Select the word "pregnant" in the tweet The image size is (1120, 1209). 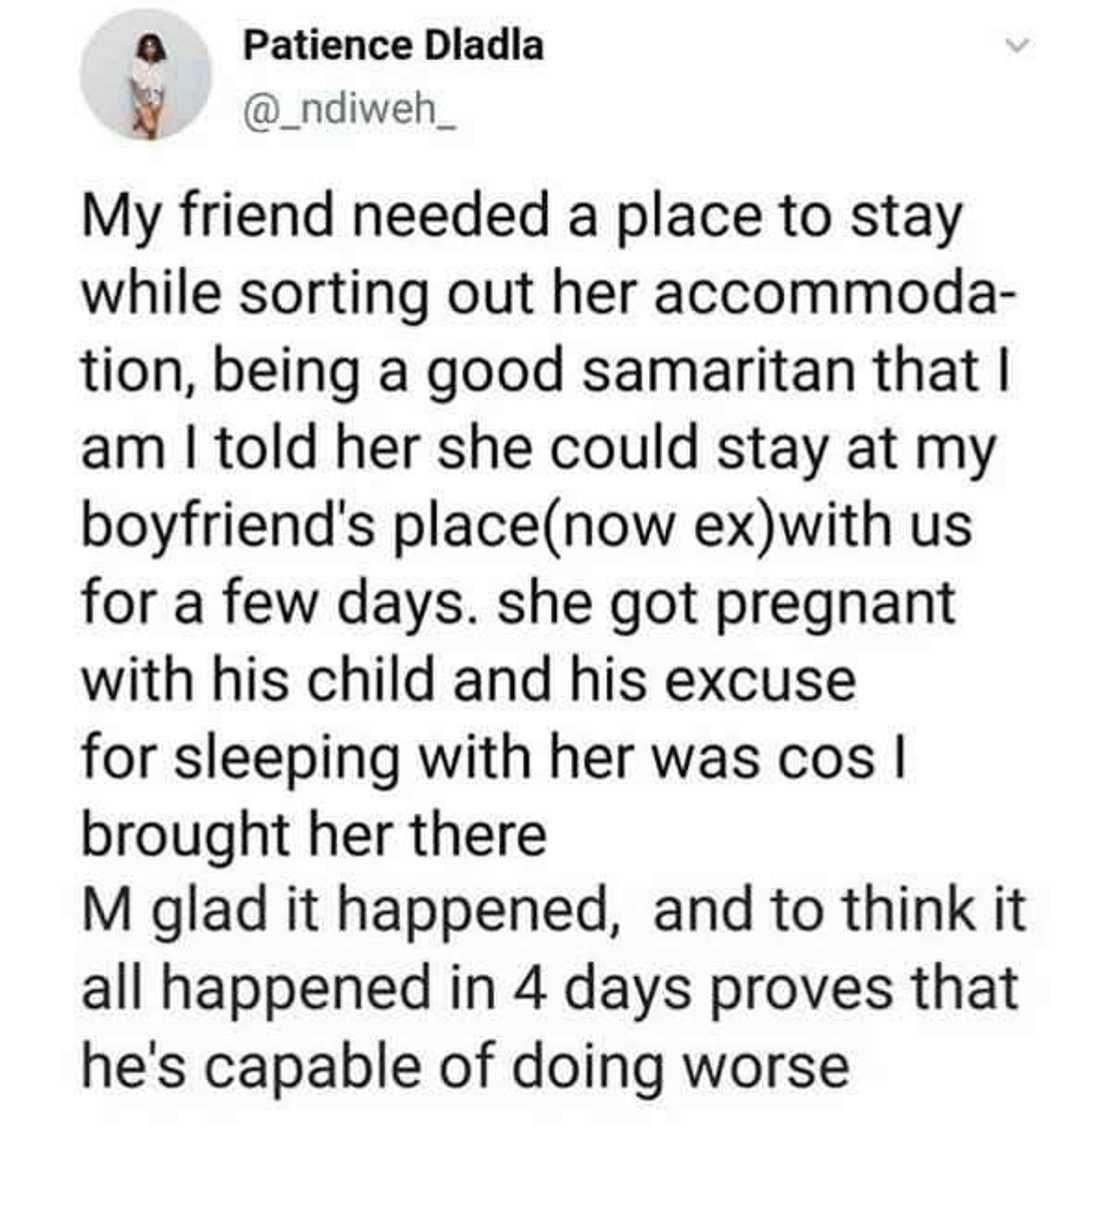pos(836,603)
